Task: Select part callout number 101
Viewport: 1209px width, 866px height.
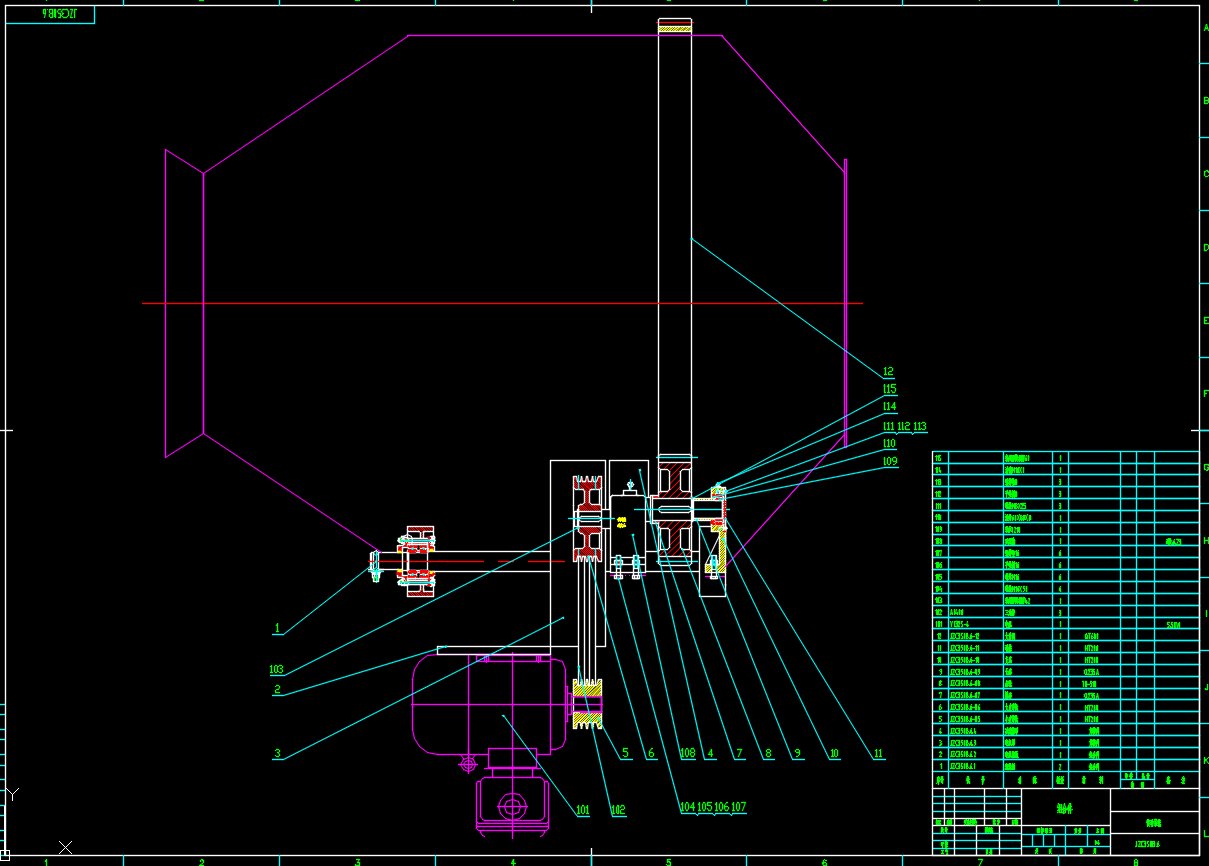Action: (x=582, y=810)
